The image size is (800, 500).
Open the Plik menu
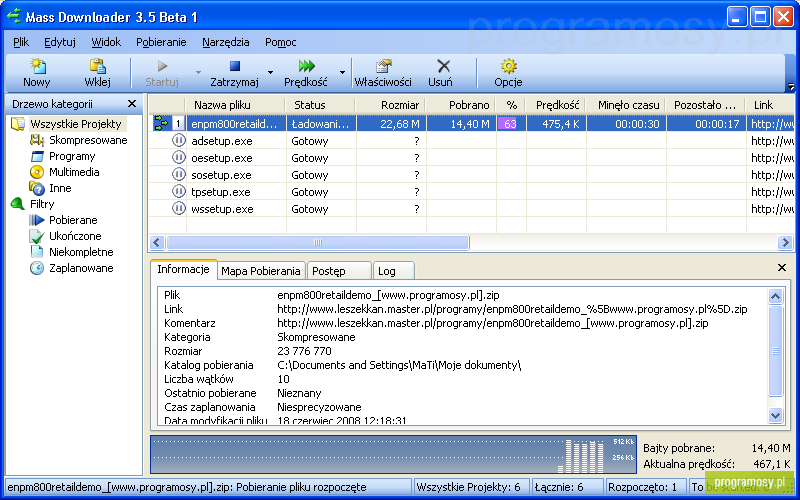coord(21,42)
